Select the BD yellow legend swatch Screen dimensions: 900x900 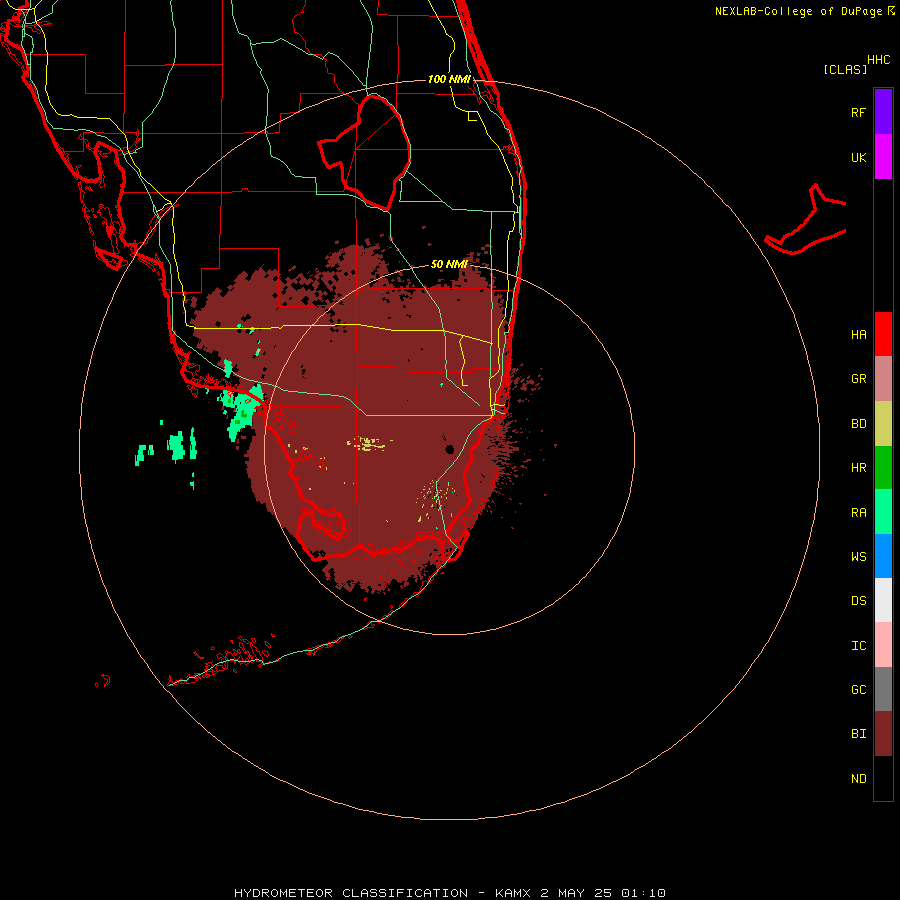click(883, 424)
